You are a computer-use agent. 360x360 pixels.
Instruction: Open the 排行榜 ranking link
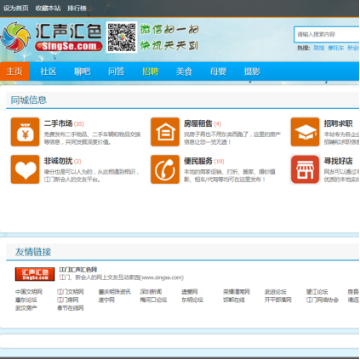point(77,8)
